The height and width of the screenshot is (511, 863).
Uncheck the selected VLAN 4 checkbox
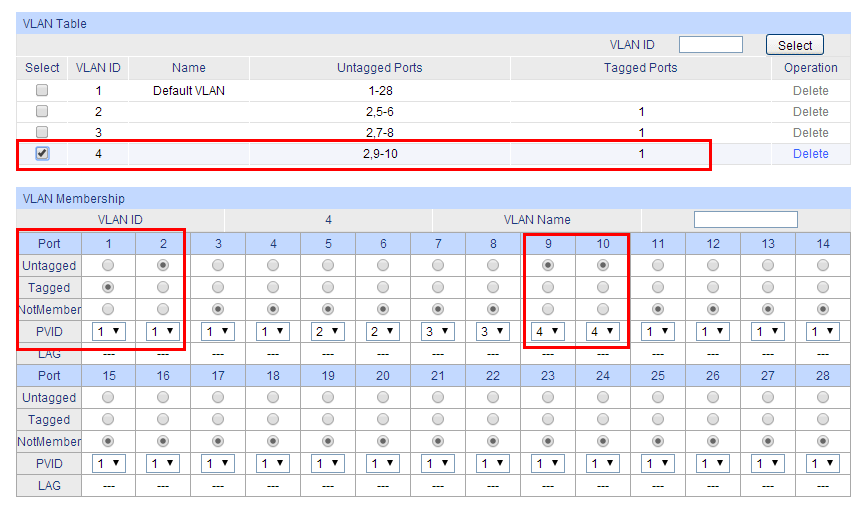coord(42,153)
